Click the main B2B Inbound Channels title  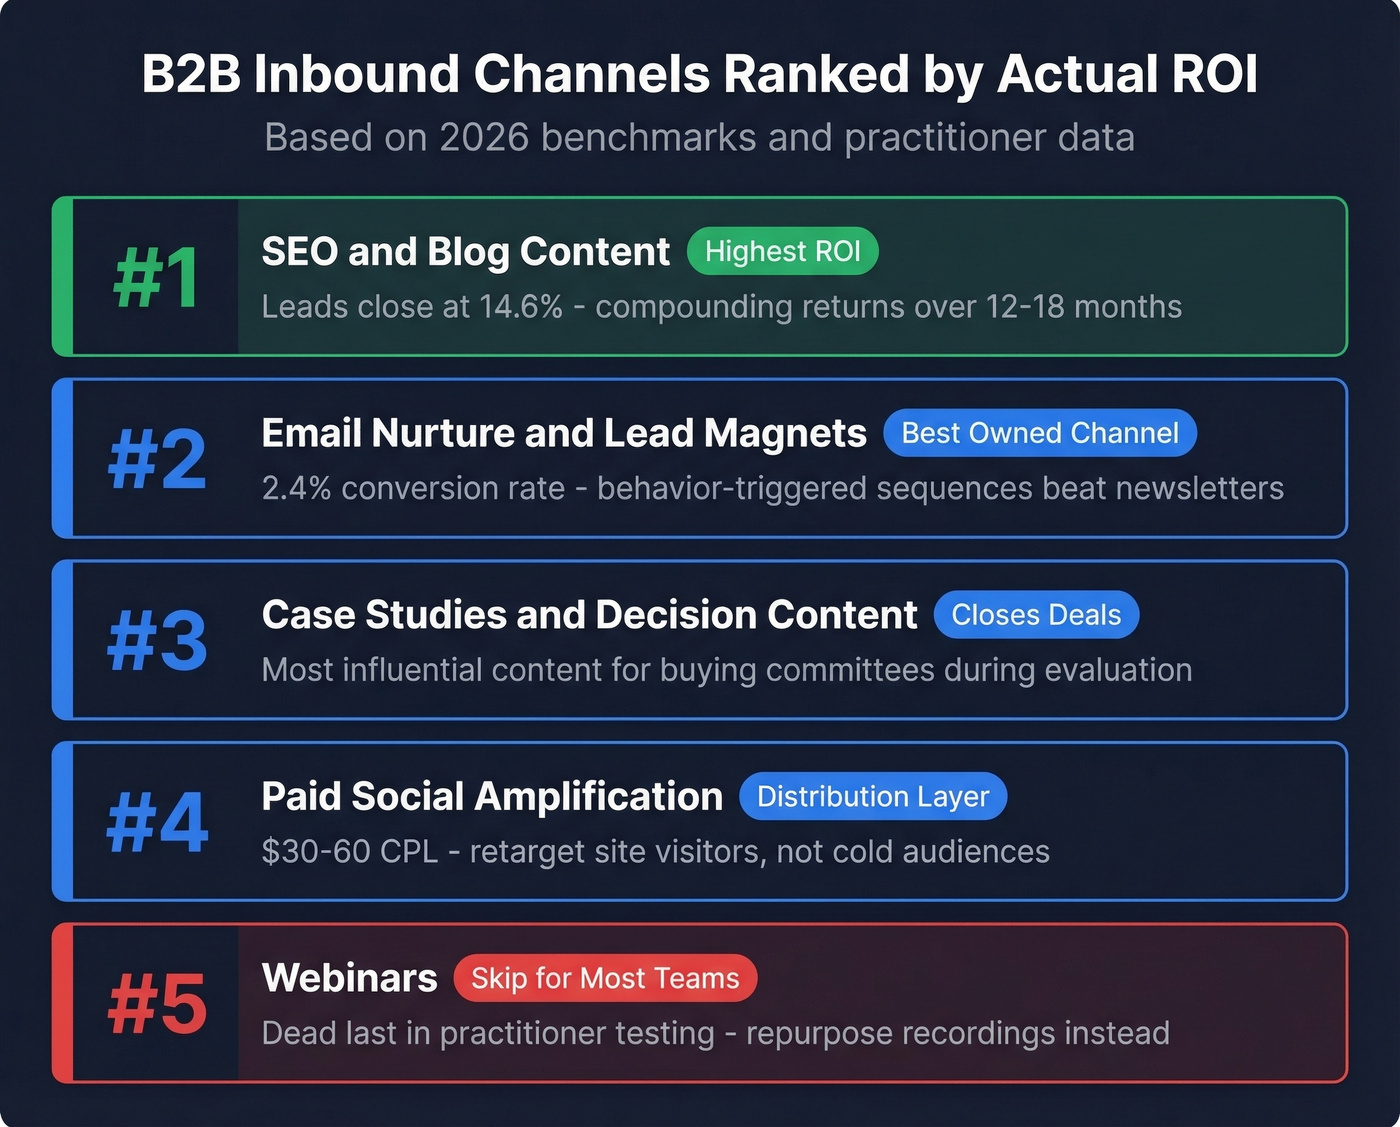point(700,72)
